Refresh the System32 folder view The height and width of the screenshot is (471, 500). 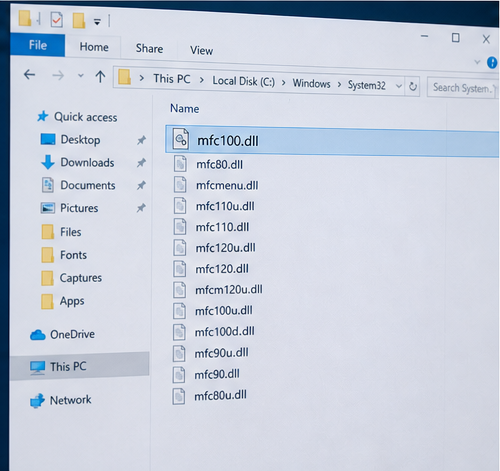413,87
